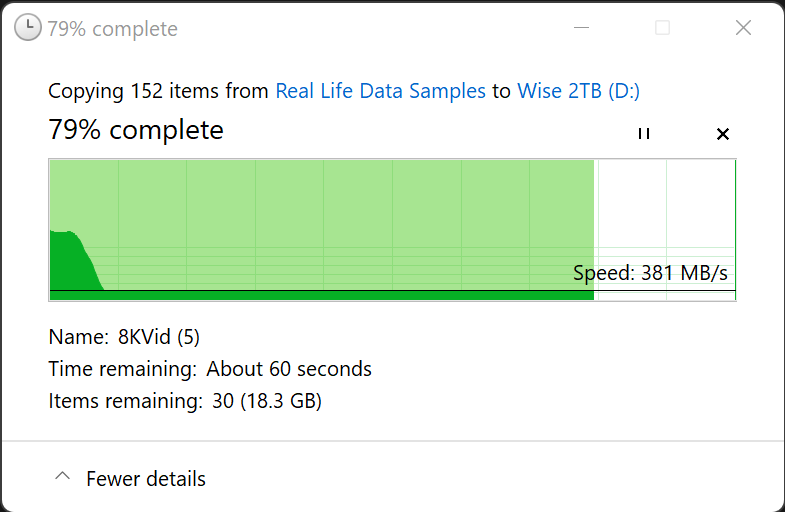Open the Wise 2TB (D:) destination link
Image resolution: width=785 pixels, height=512 pixels.
click(578, 91)
